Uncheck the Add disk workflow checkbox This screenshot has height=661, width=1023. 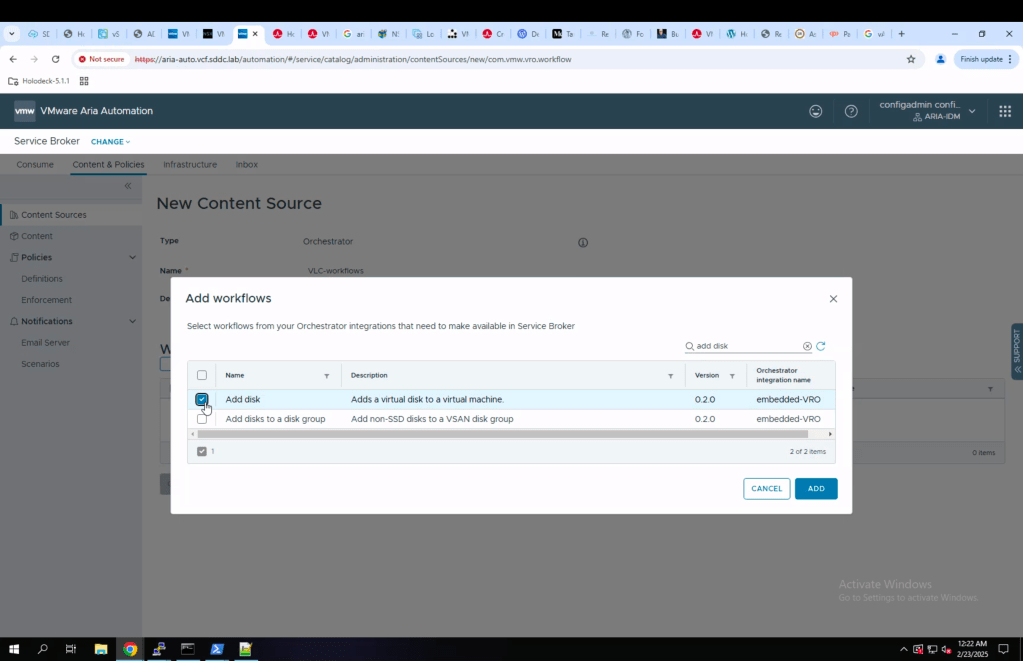click(x=202, y=399)
